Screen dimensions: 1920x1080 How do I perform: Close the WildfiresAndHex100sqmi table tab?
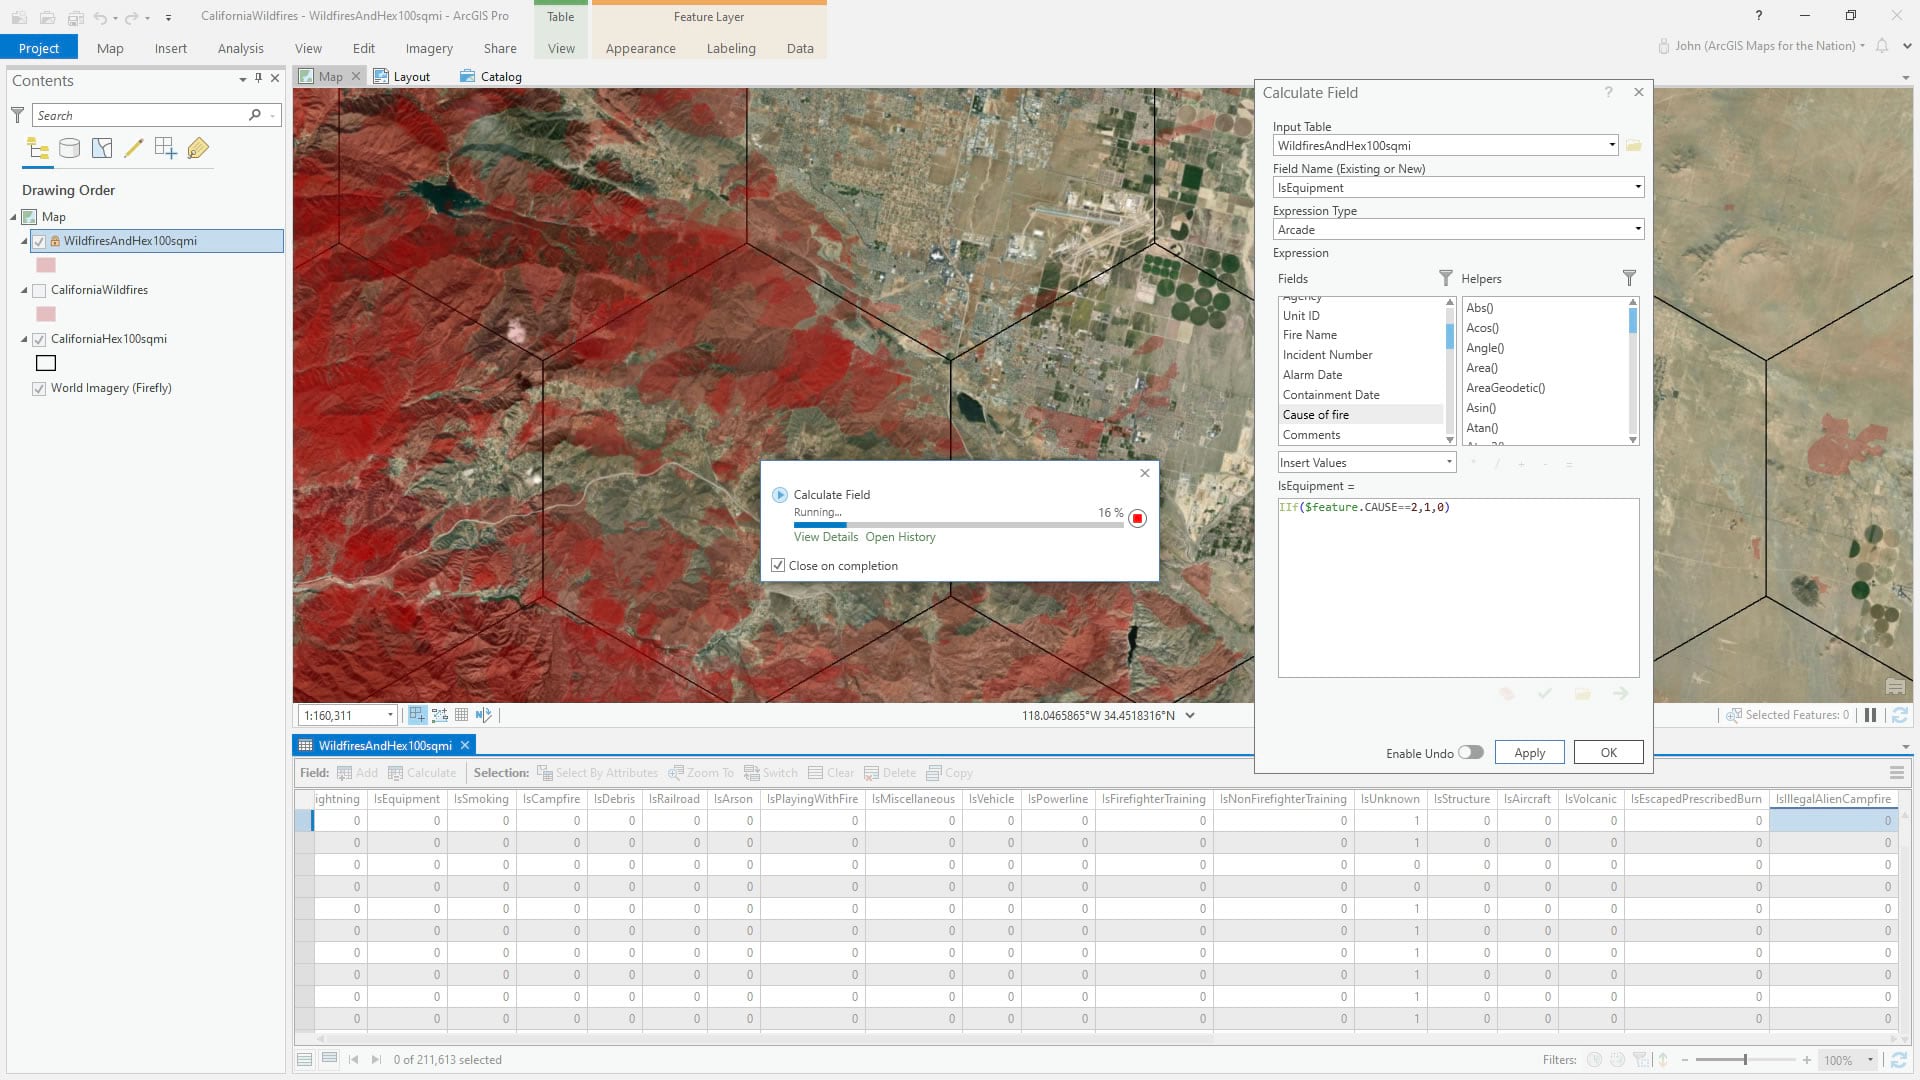click(465, 745)
